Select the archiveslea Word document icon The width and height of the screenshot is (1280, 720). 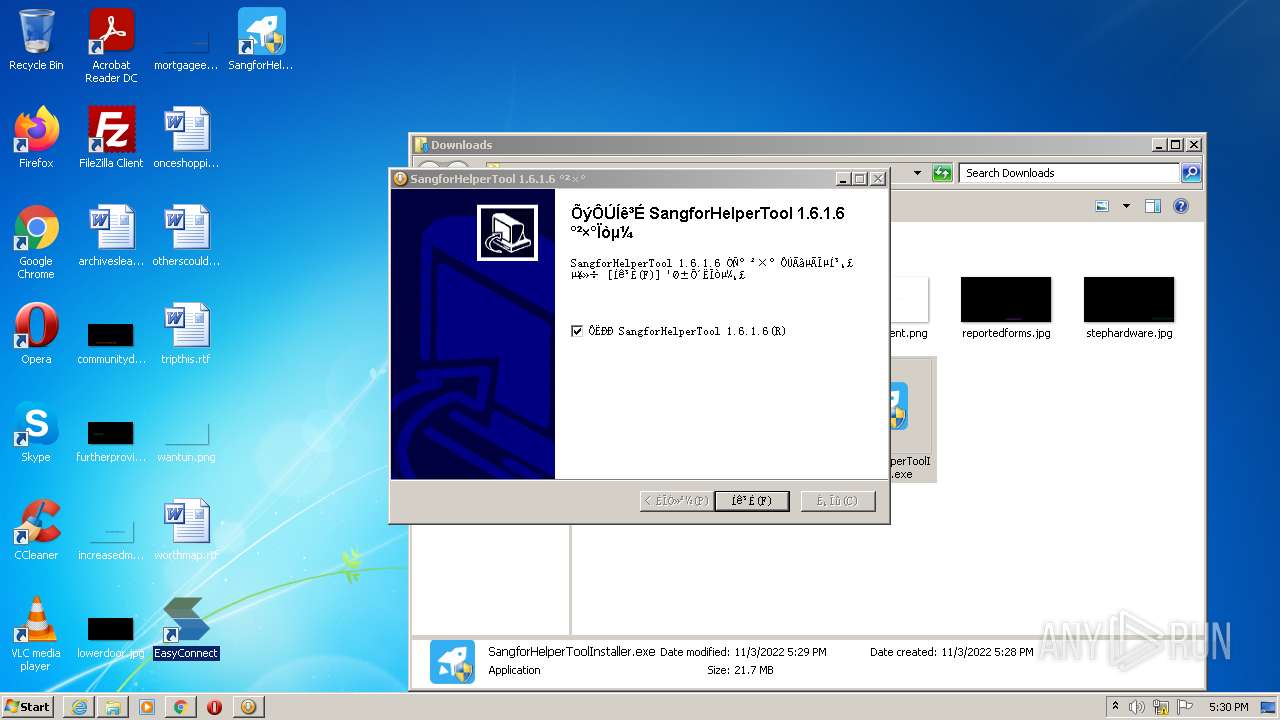point(111,236)
